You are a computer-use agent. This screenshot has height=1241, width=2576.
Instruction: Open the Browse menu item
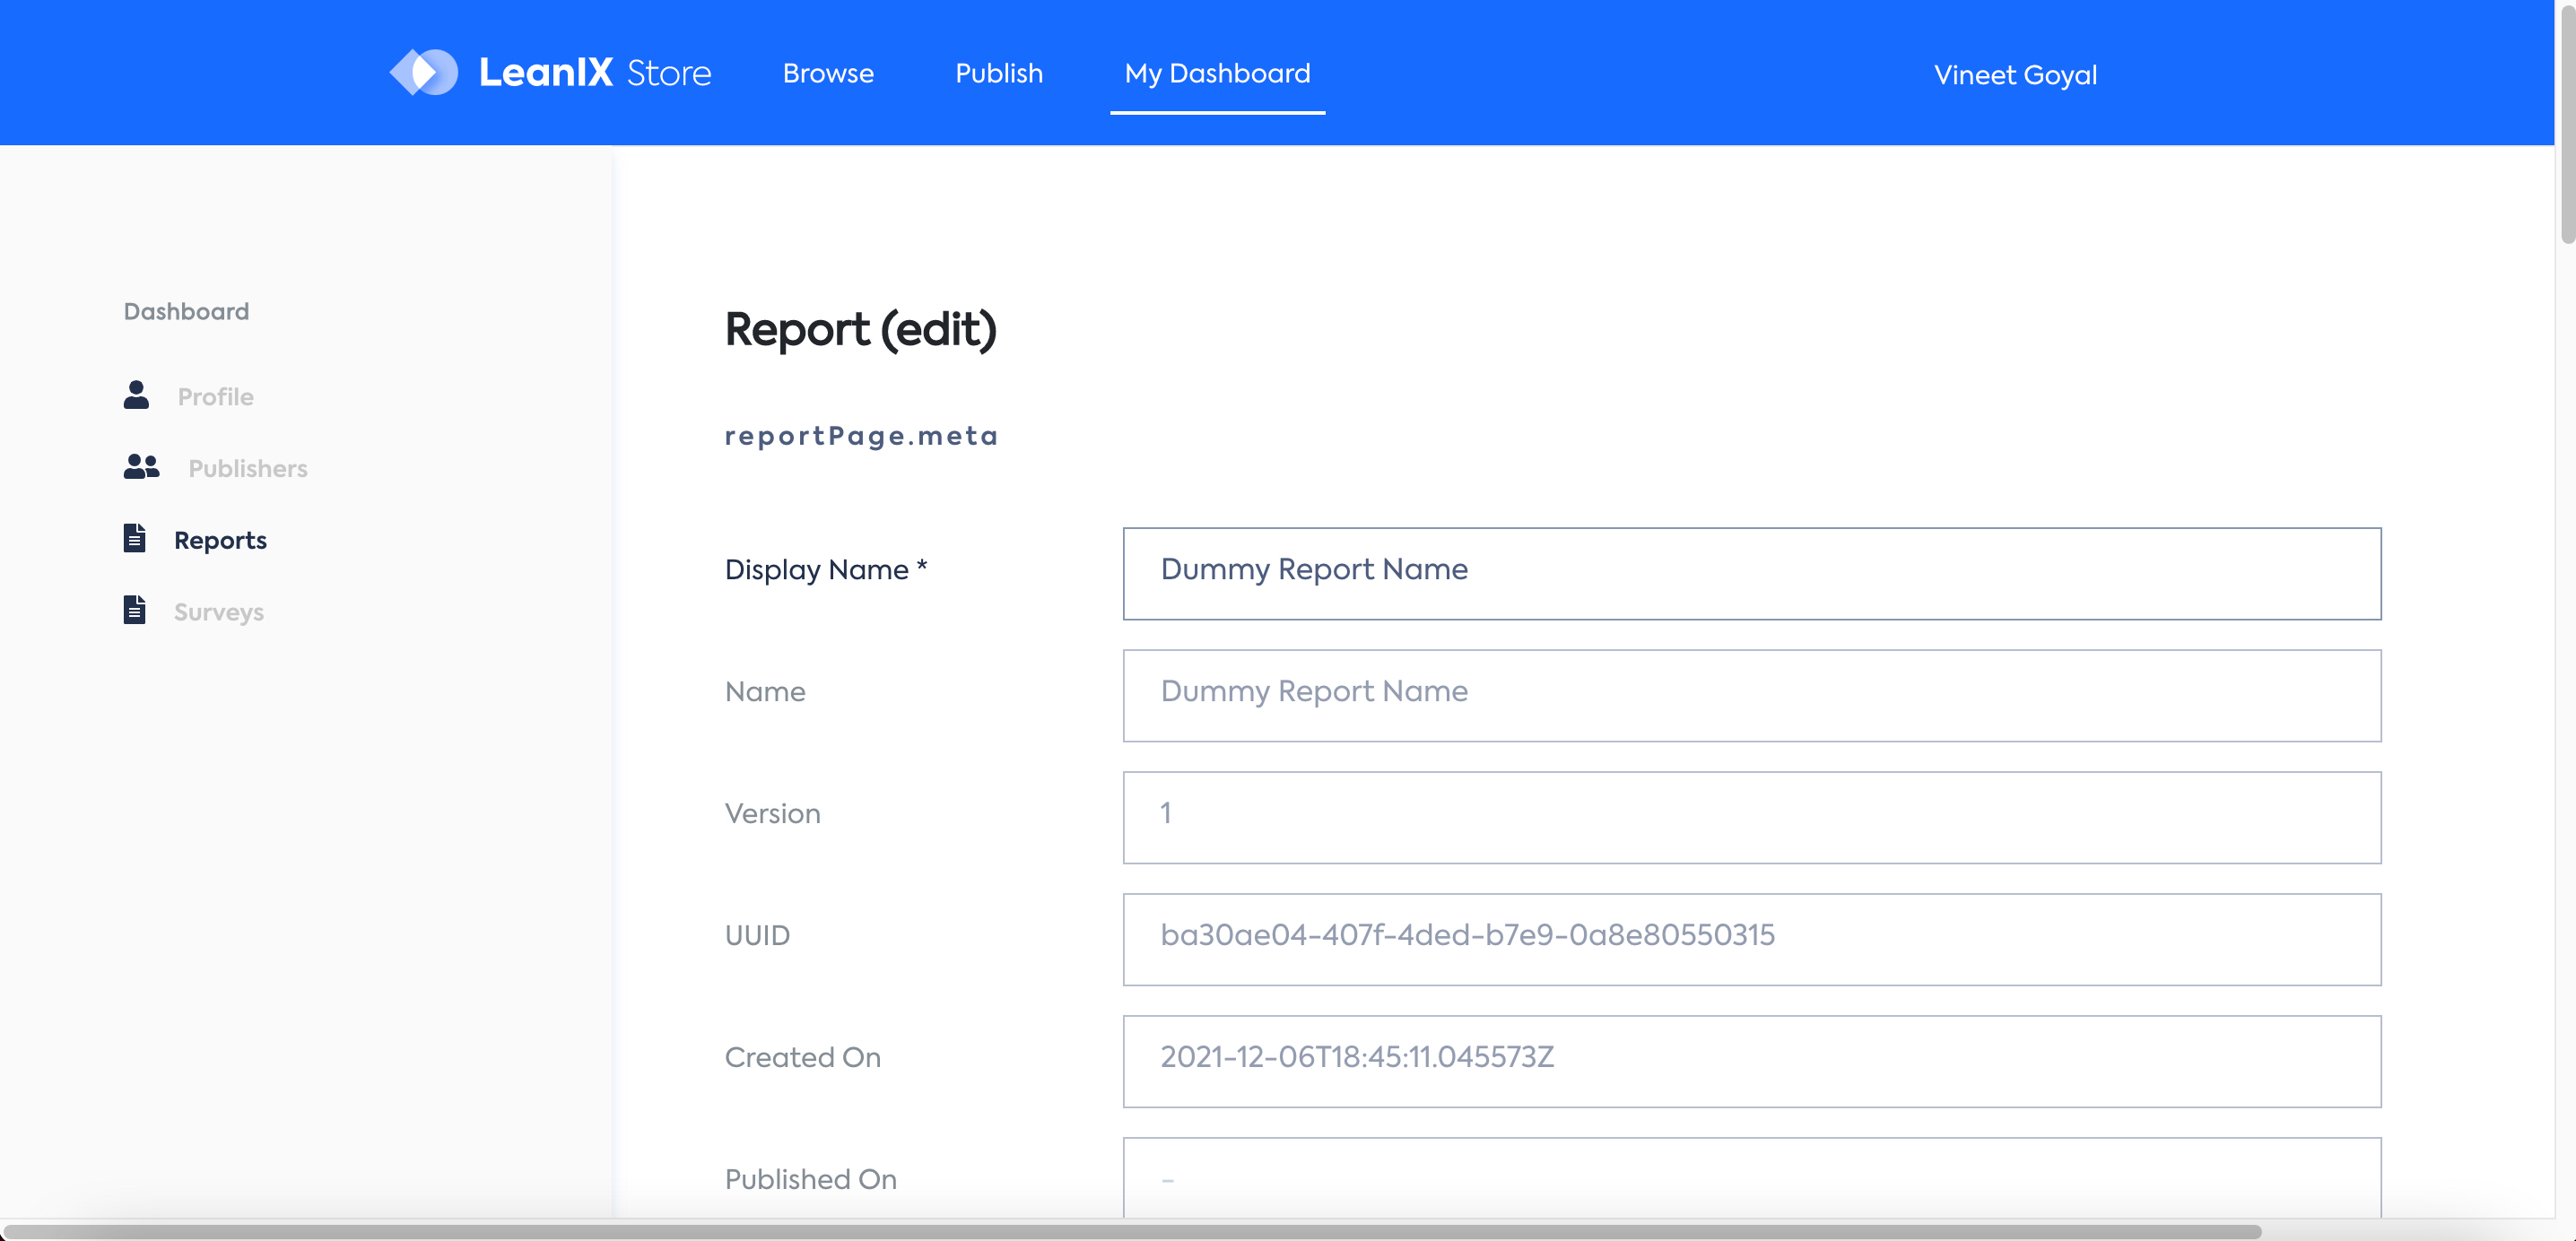click(827, 73)
